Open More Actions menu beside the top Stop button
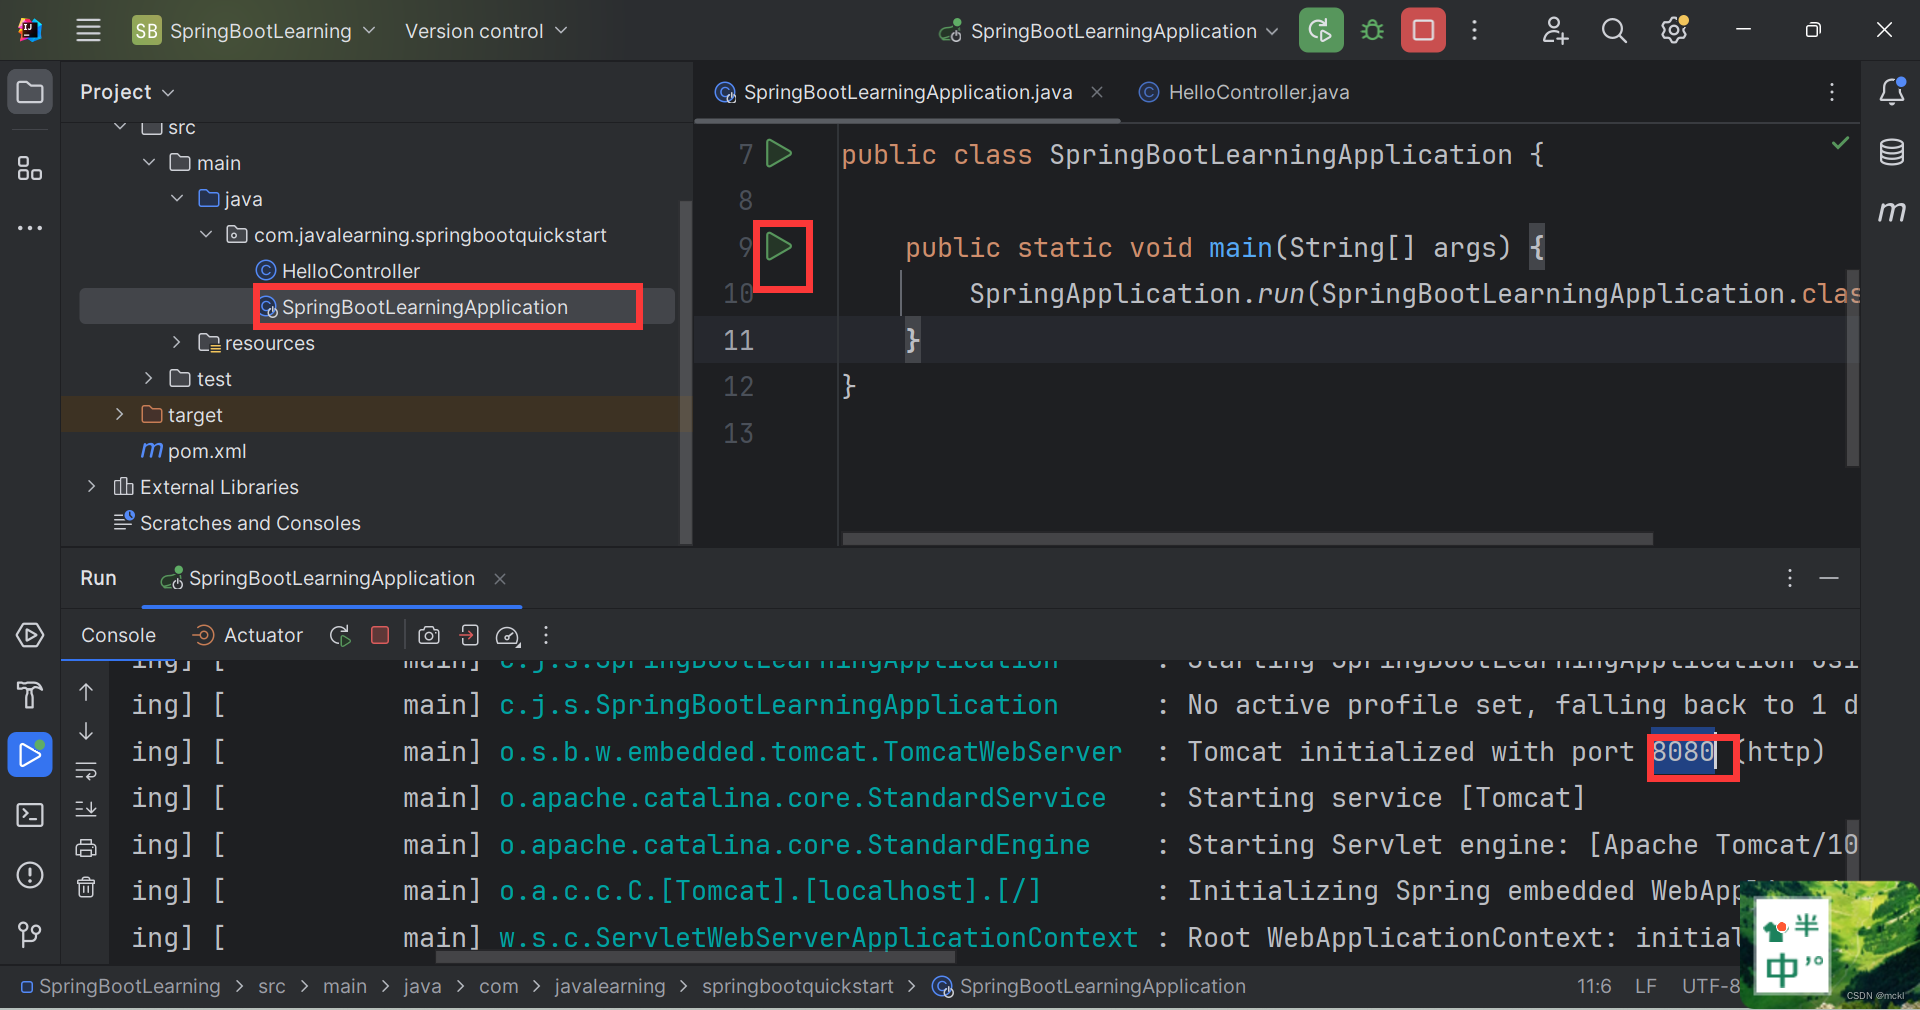Viewport: 1920px width, 1010px height. point(1474,30)
